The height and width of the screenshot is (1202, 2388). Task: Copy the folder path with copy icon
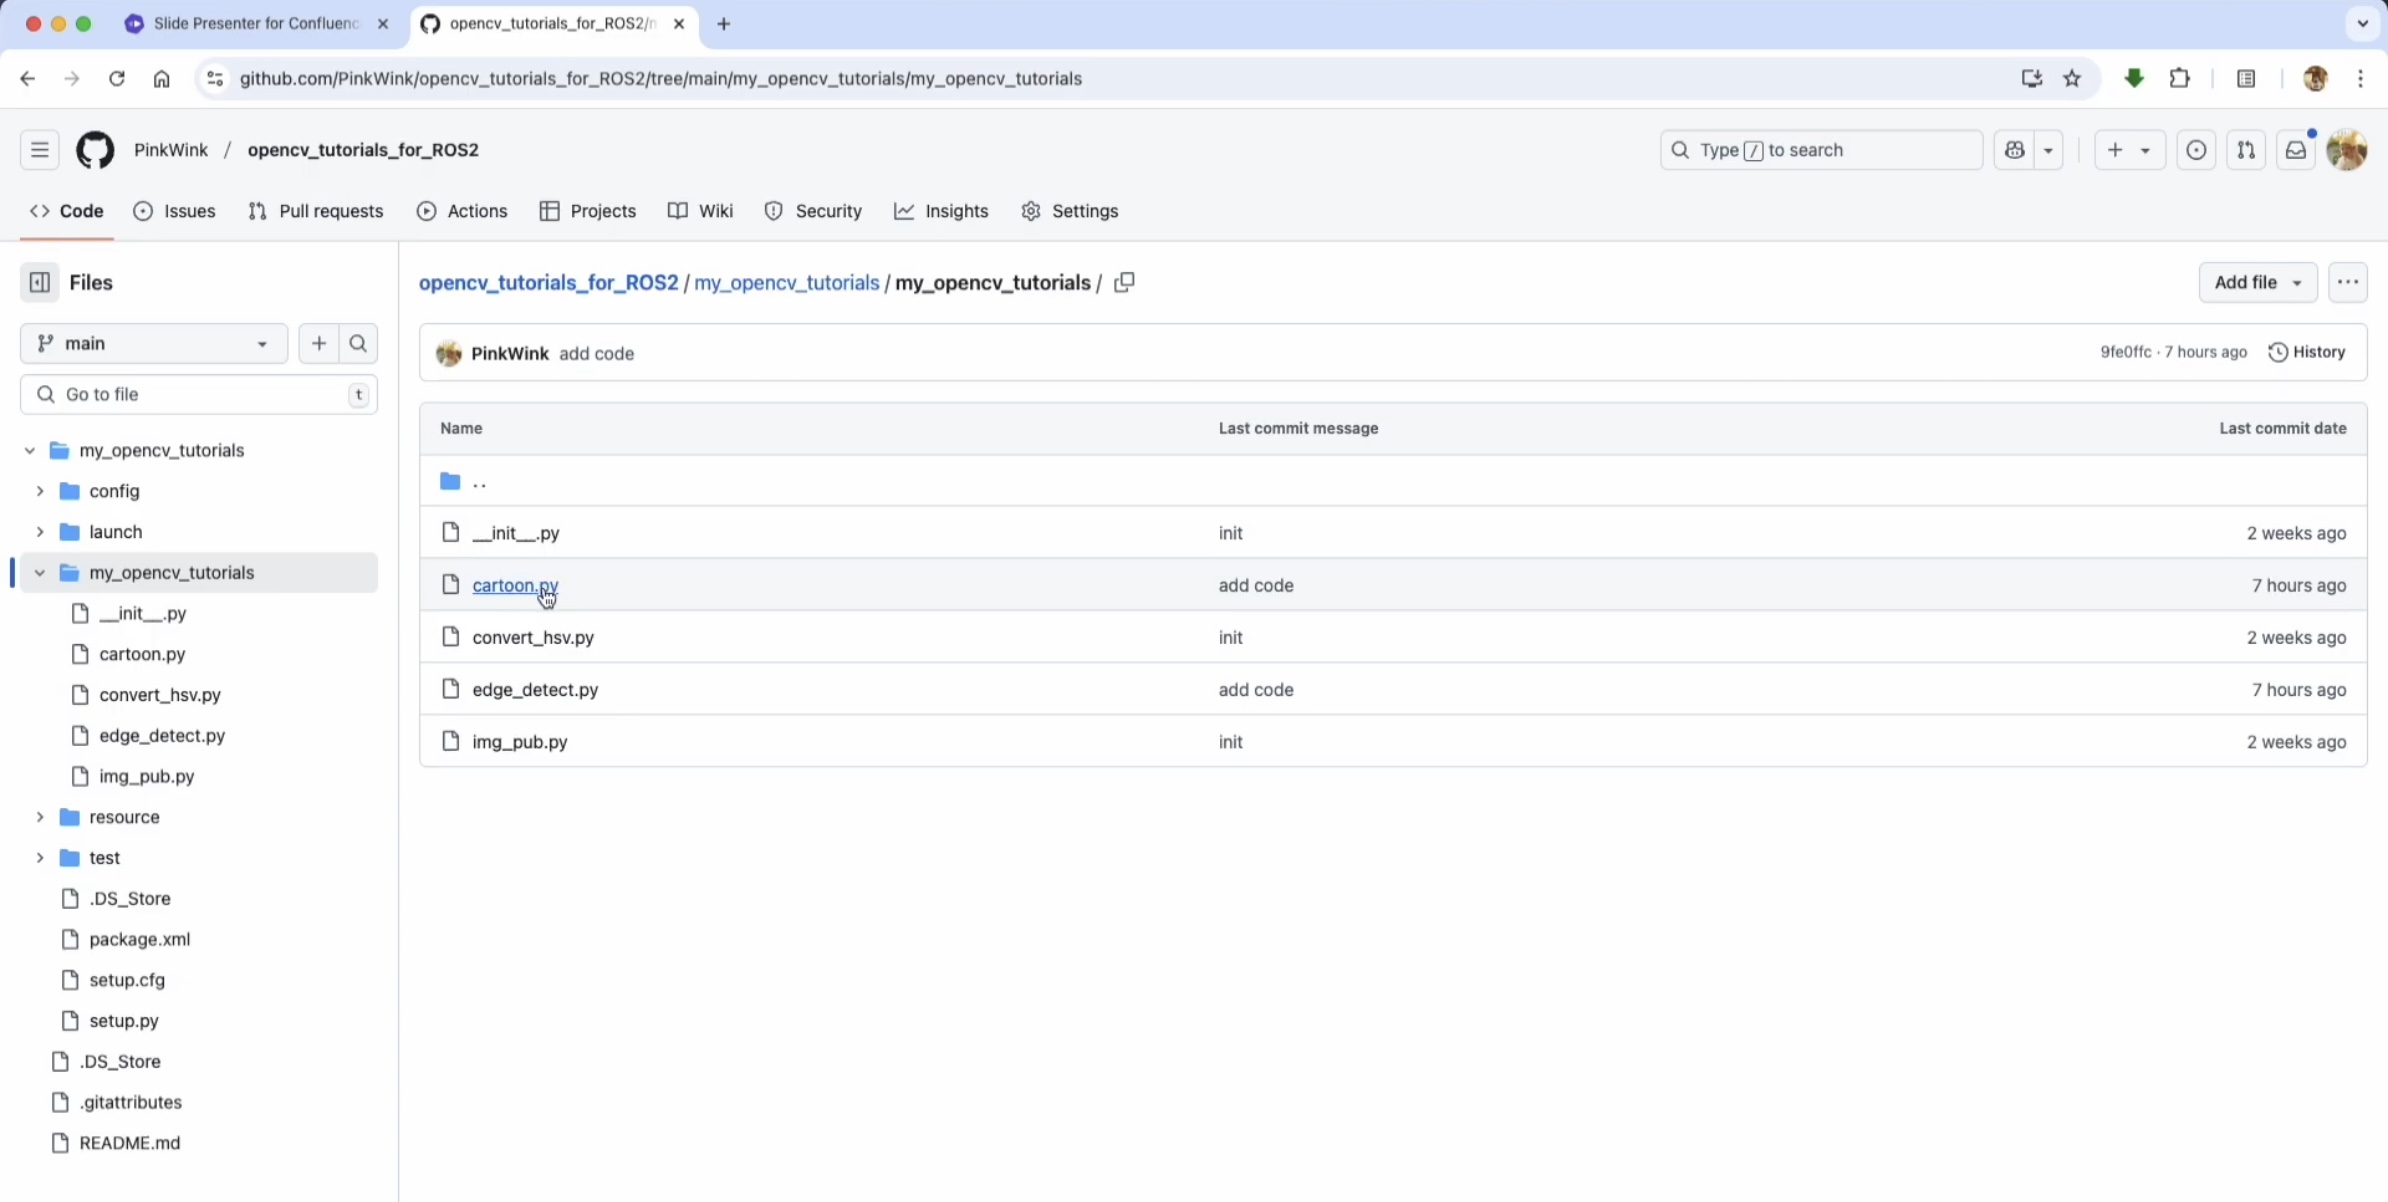[x=1124, y=283]
